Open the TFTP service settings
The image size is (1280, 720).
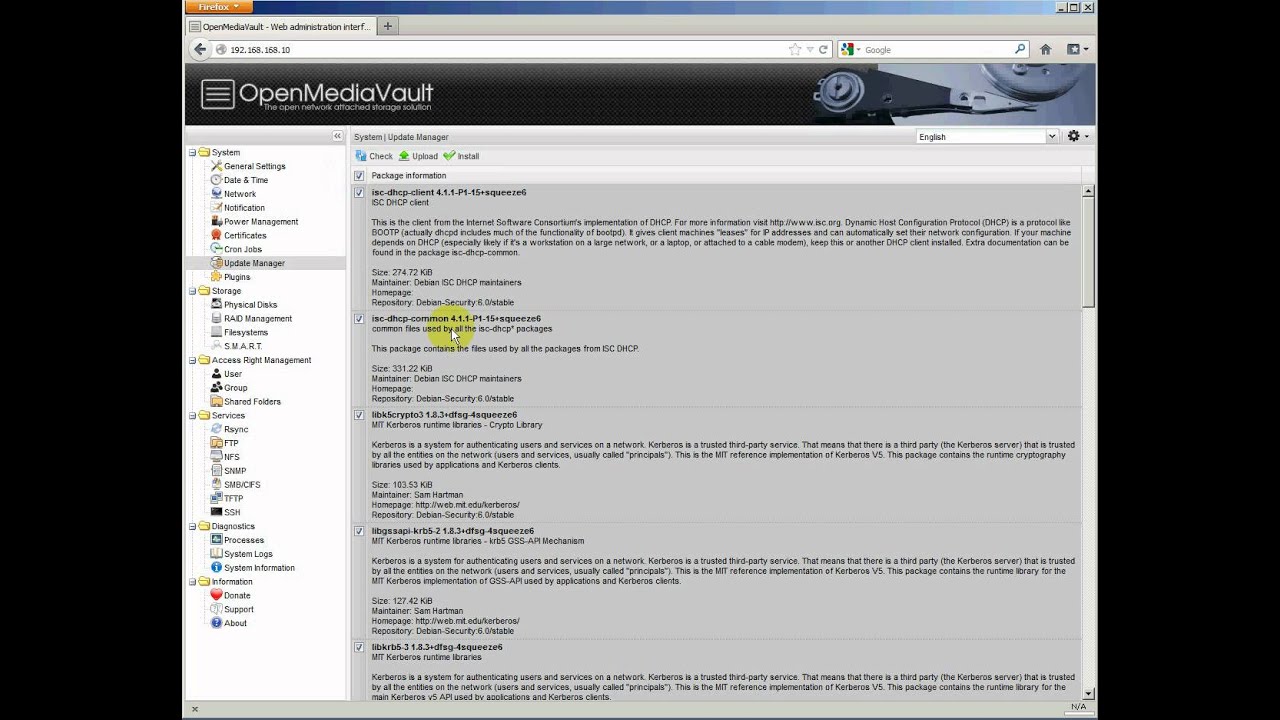232,498
